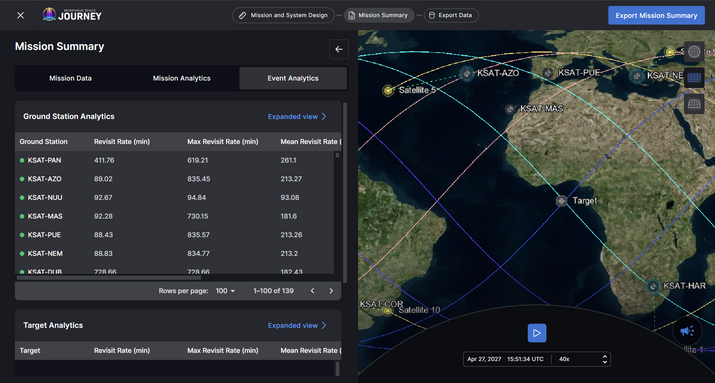
Task: Click the KSAT-HAR ground station marker
Action: point(653,286)
